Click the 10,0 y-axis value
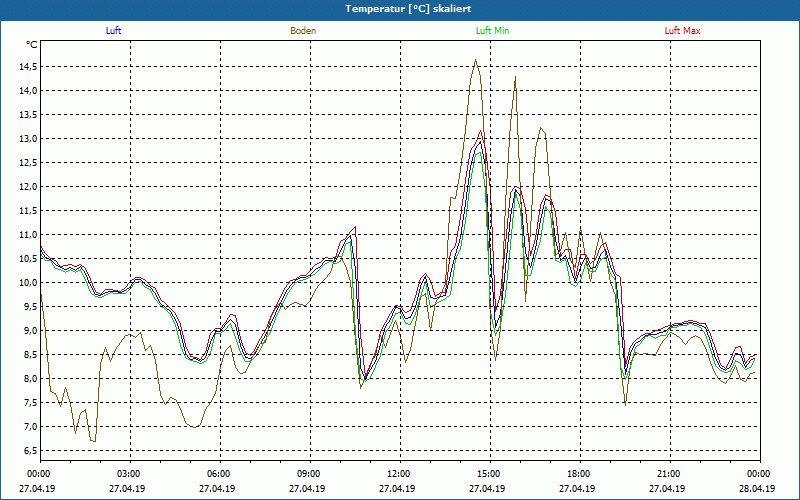 (x=28, y=283)
